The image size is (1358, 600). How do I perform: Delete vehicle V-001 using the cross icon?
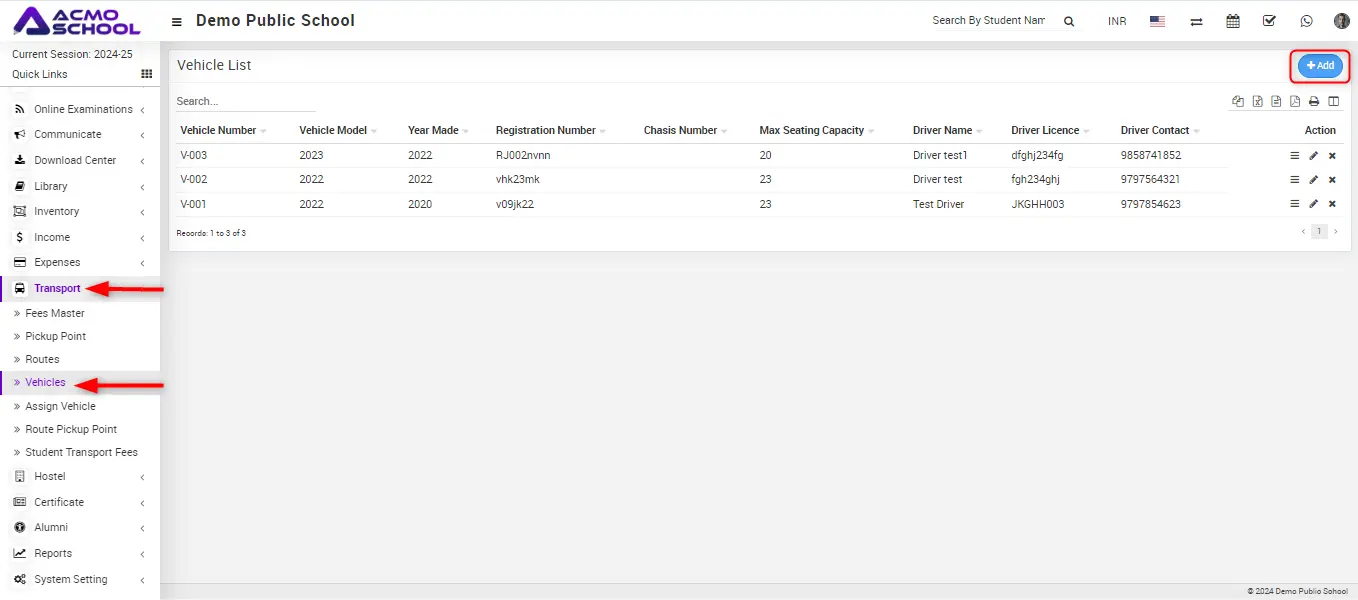[1332, 204]
